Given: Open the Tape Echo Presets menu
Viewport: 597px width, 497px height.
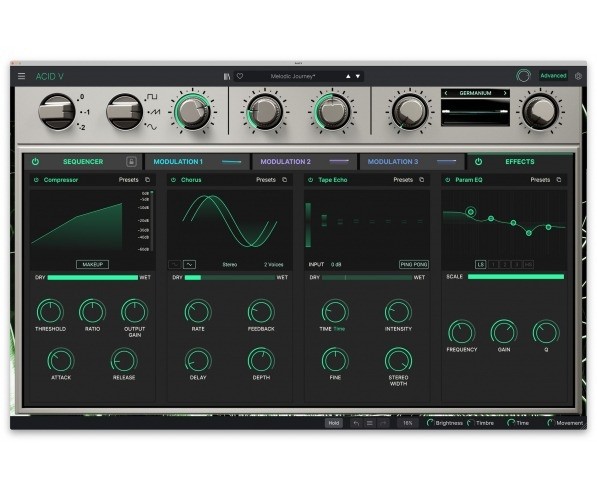Looking at the screenshot, I should [x=403, y=180].
